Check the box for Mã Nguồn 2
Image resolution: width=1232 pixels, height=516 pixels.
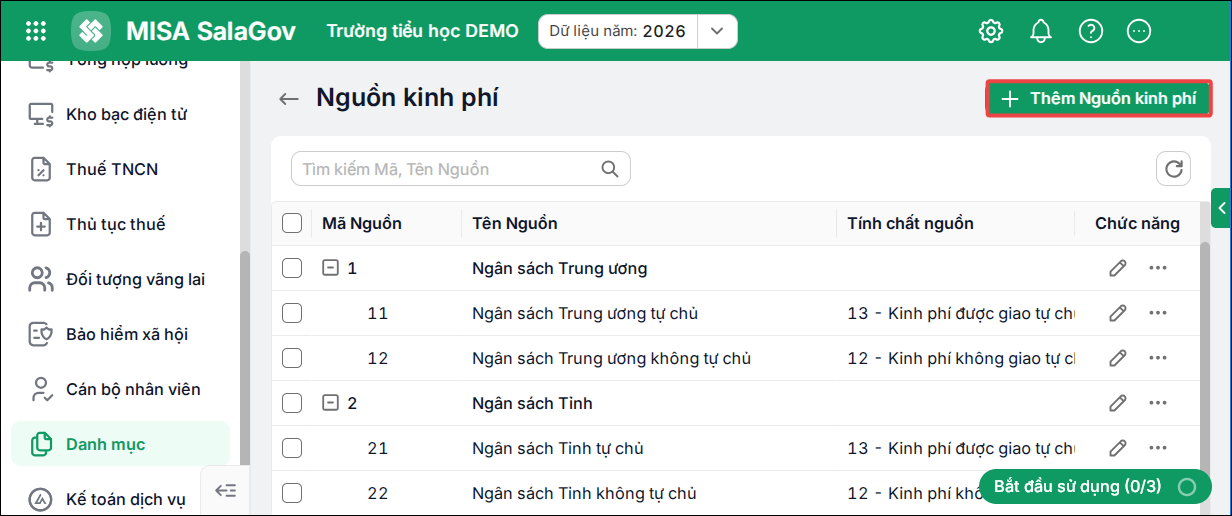(292, 403)
